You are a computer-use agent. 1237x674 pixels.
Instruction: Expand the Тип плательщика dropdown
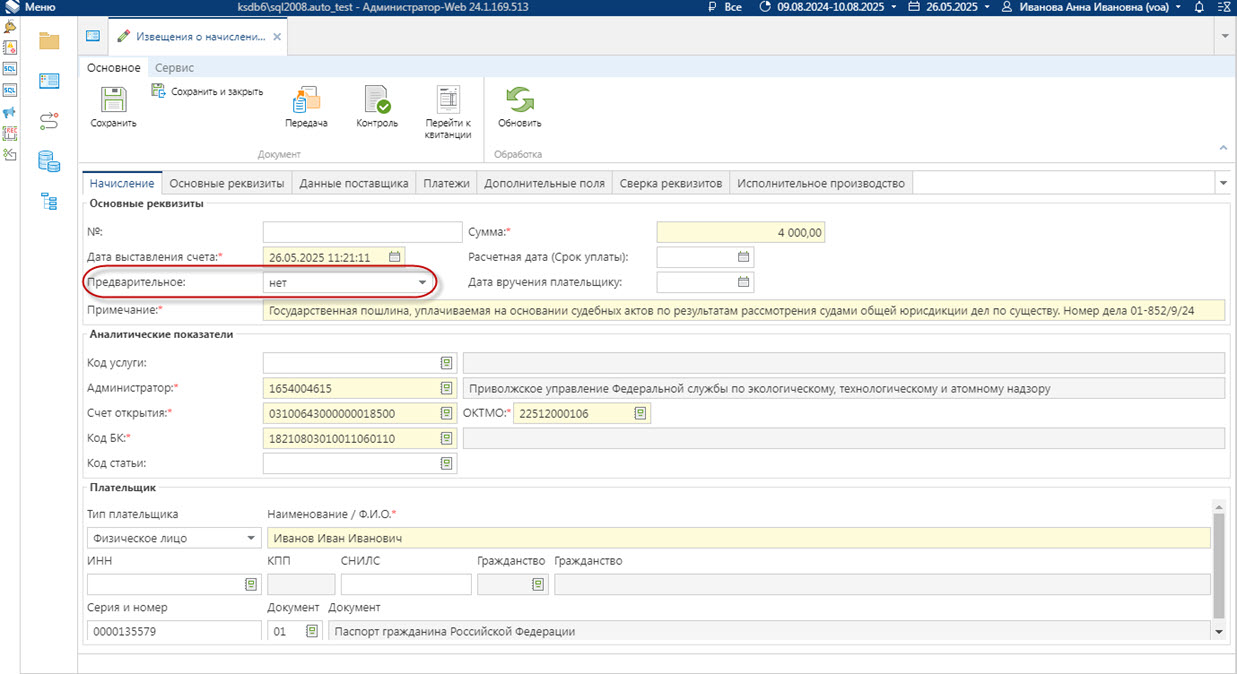[251, 538]
